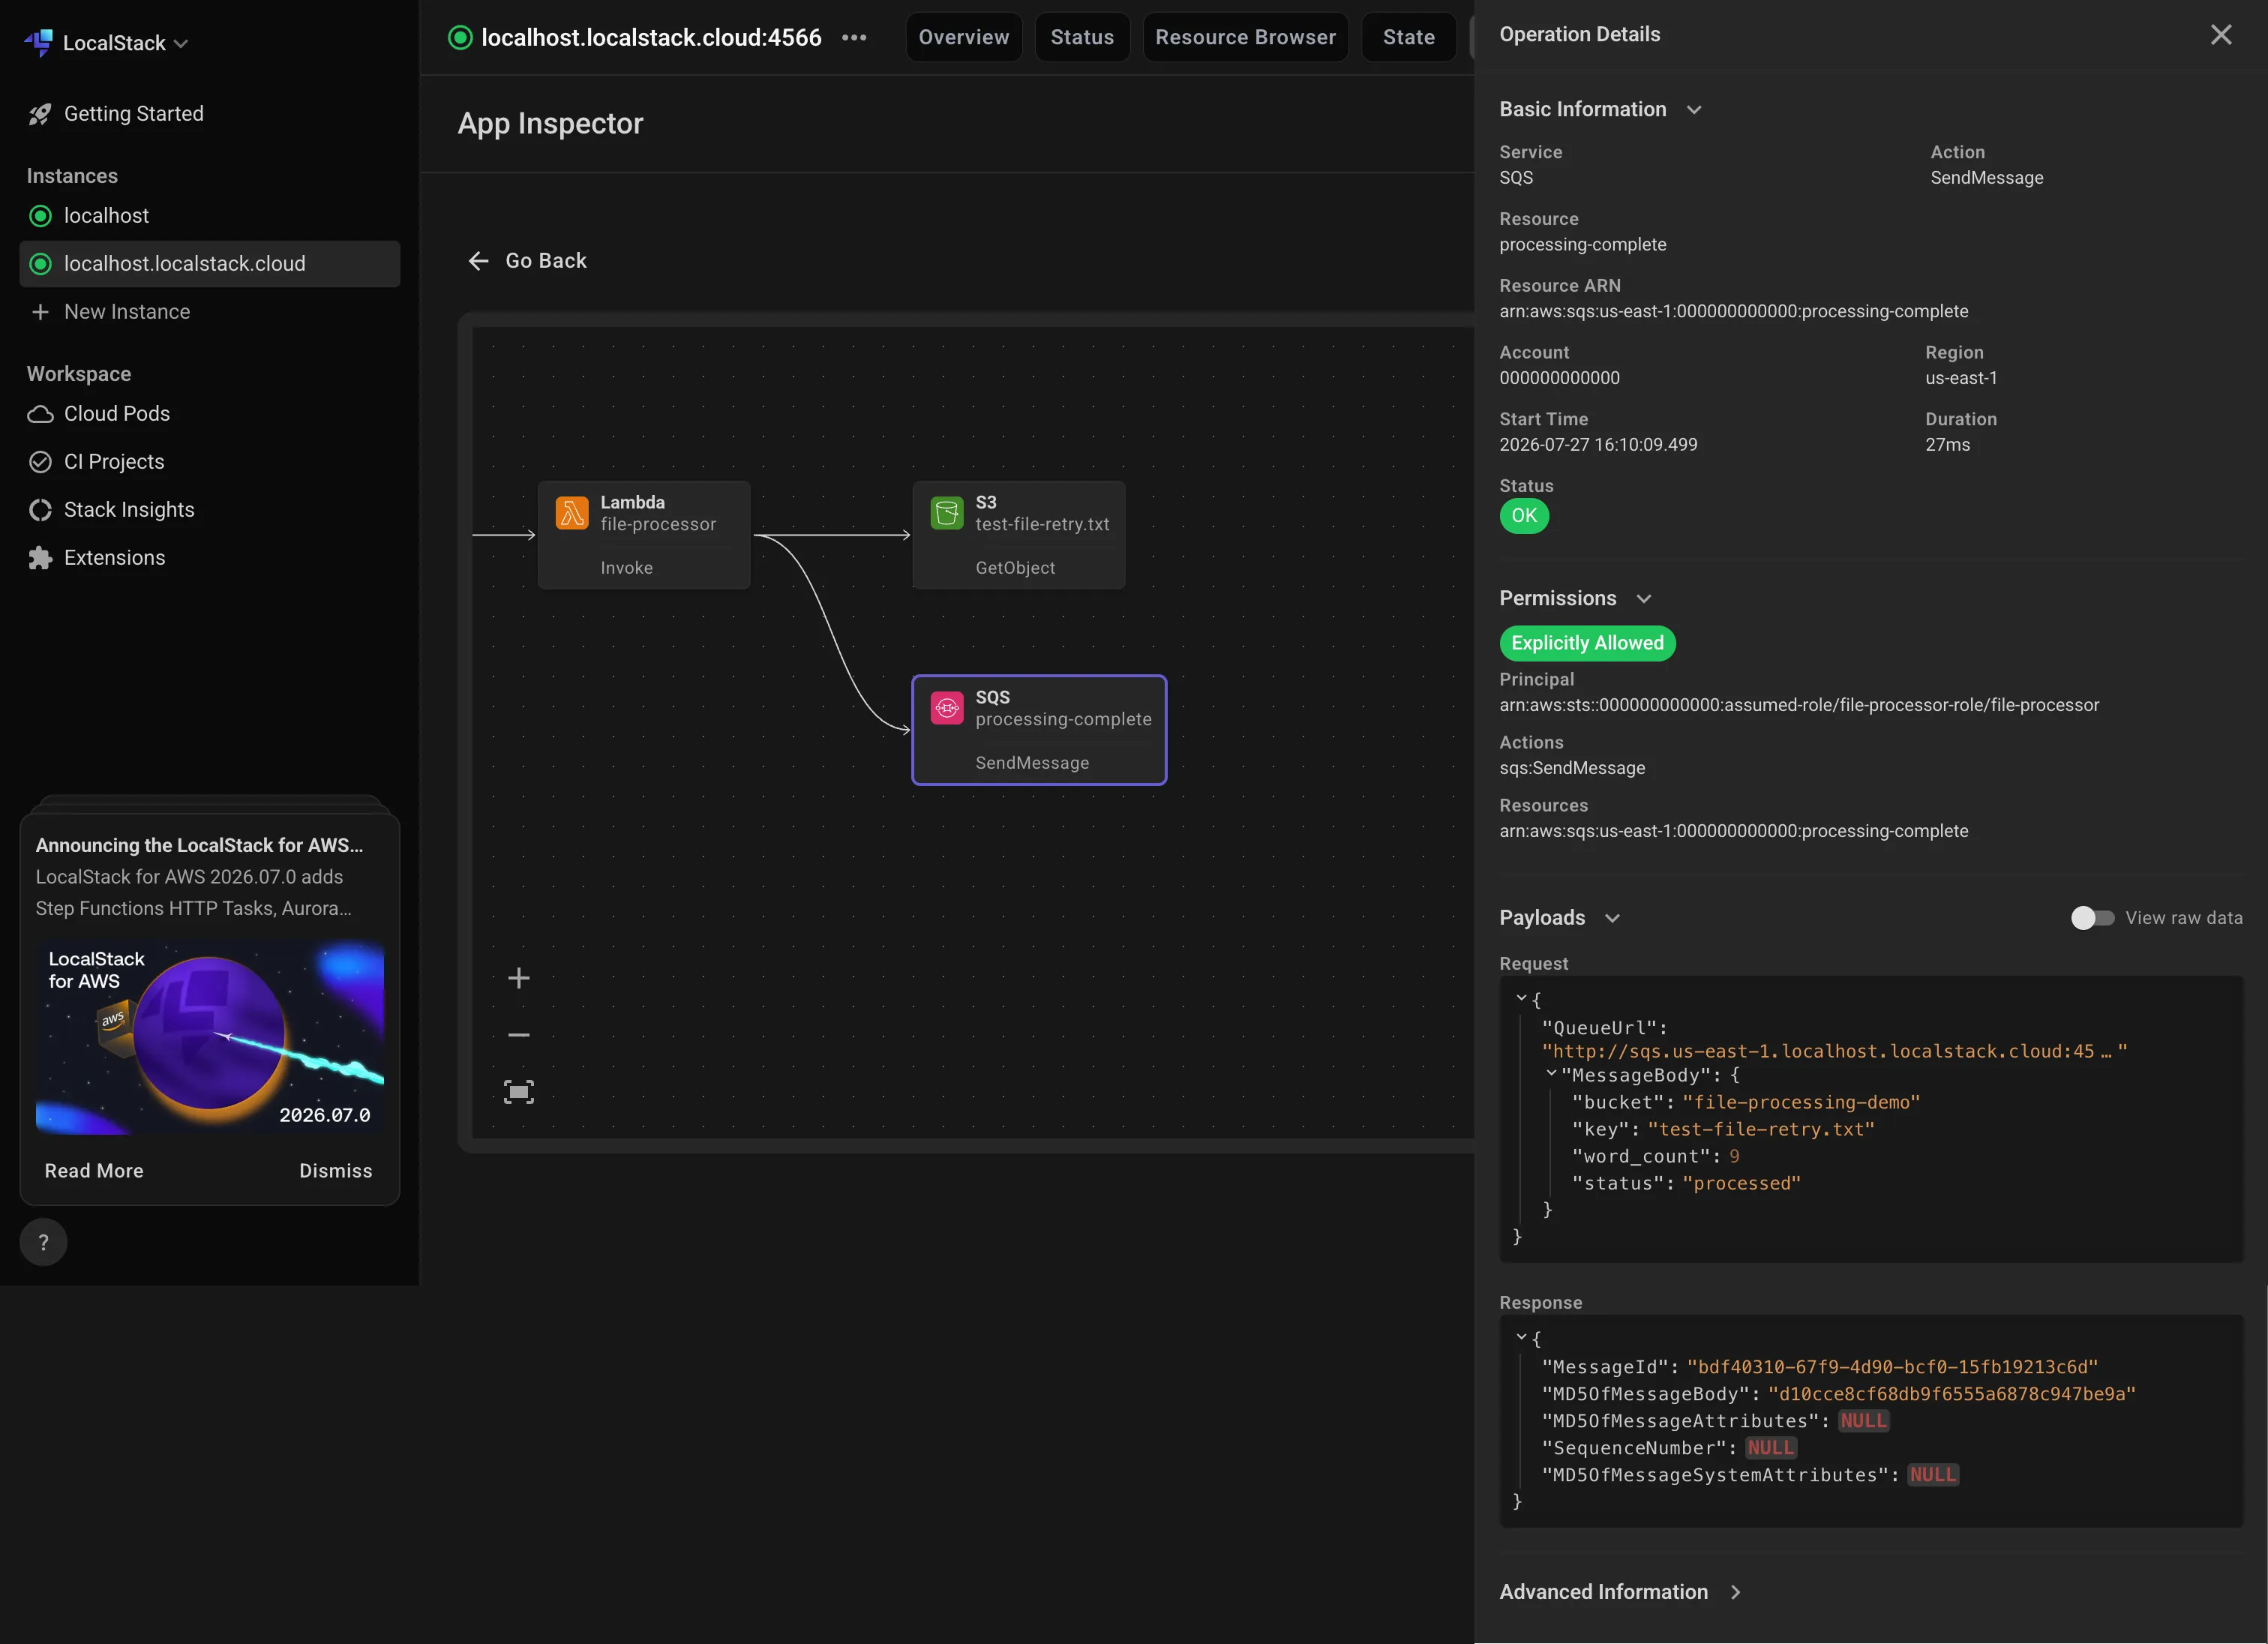Image resolution: width=2268 pixels, height=1644 pixels.
Task: Open Stack Insights page
Action: (x=129, y=510)
